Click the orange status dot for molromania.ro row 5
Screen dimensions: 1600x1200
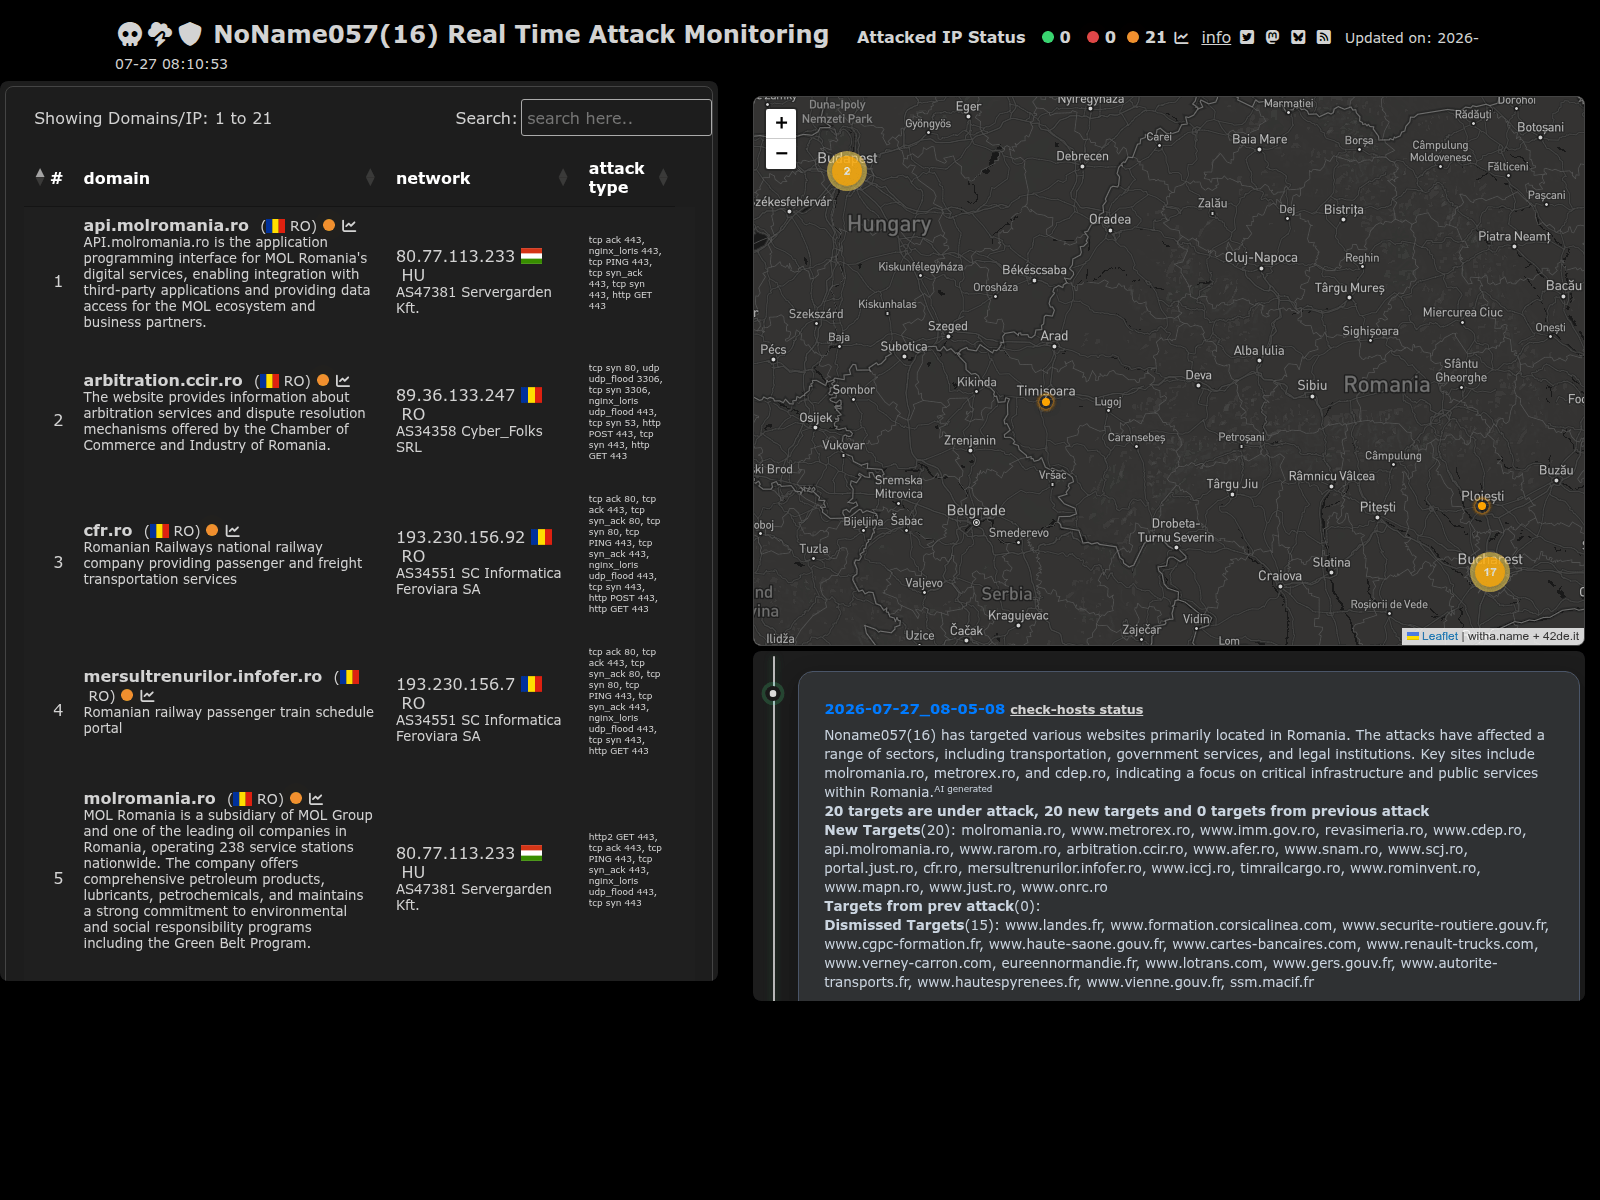point(296,798)
